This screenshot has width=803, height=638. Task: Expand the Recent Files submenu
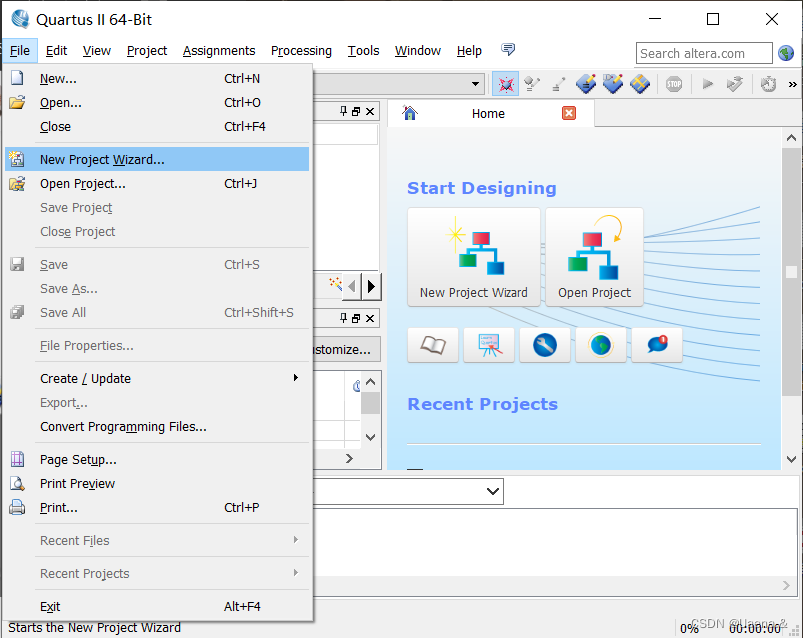pos(295,540)
